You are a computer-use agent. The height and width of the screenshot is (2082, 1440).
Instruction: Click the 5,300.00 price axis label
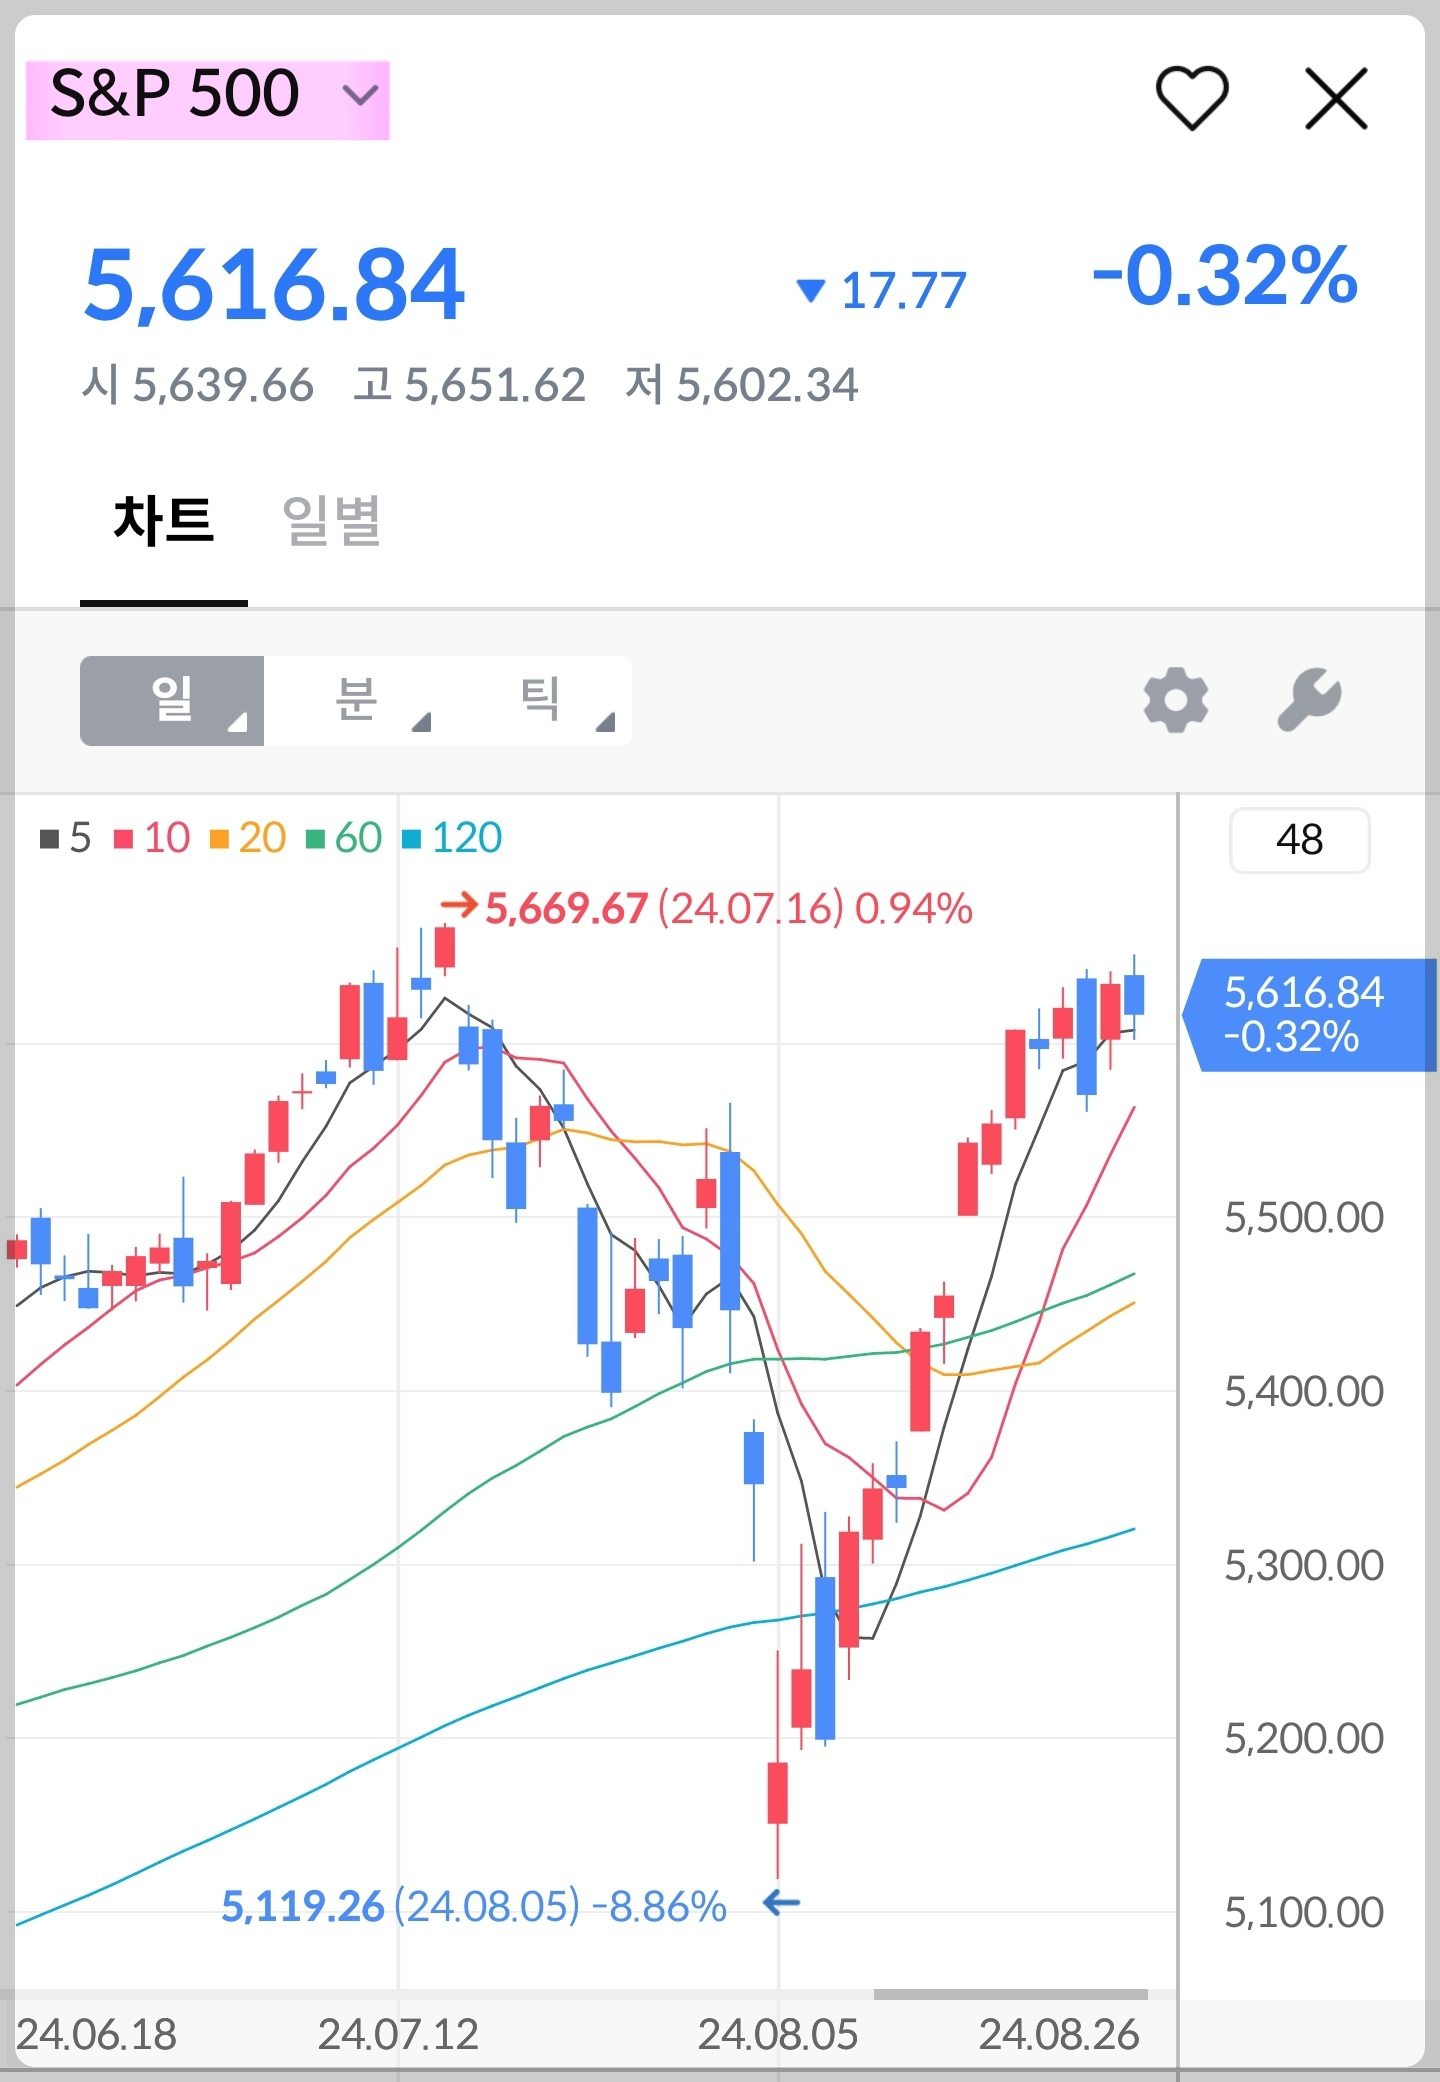click(1304, 1565)
